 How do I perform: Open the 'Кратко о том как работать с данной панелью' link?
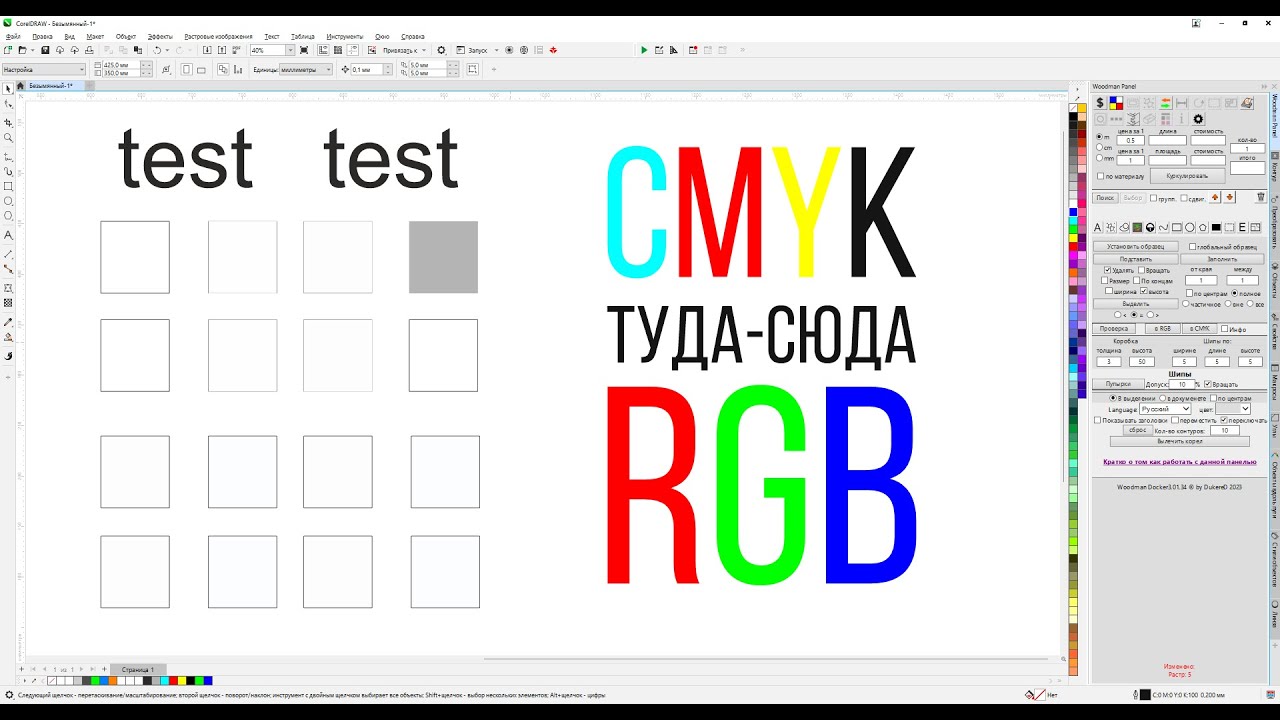click(x=1179, y=462)
